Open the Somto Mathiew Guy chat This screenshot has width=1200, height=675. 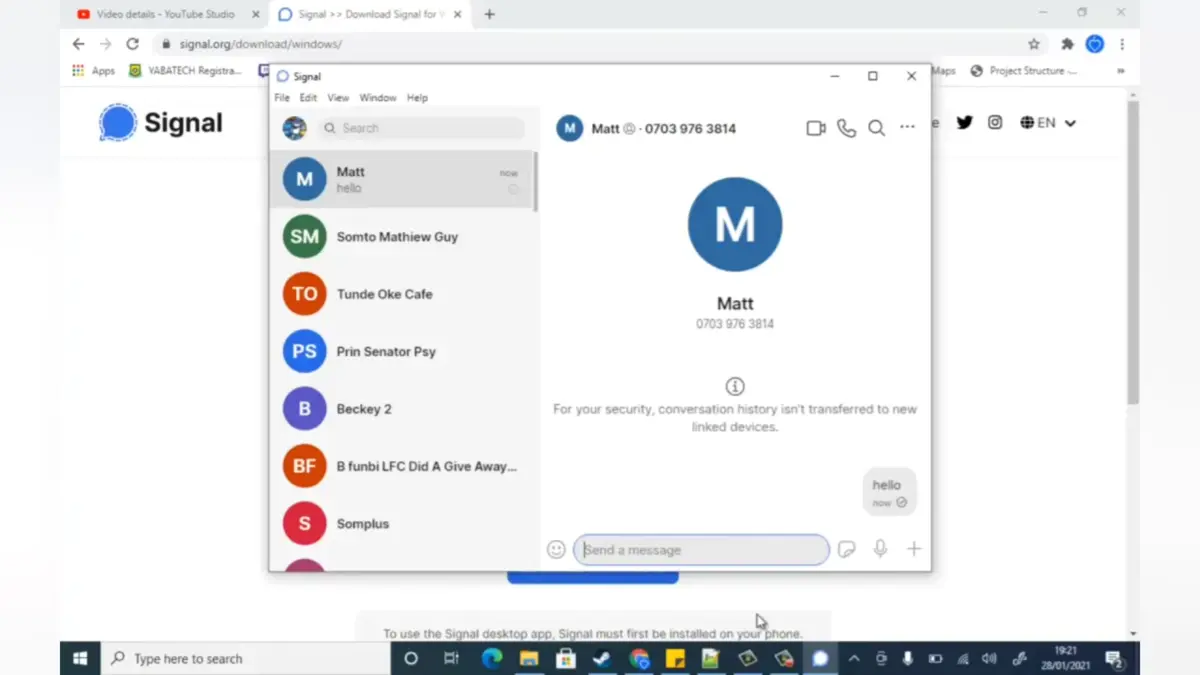pyautogui.click(x=402, y=237)
